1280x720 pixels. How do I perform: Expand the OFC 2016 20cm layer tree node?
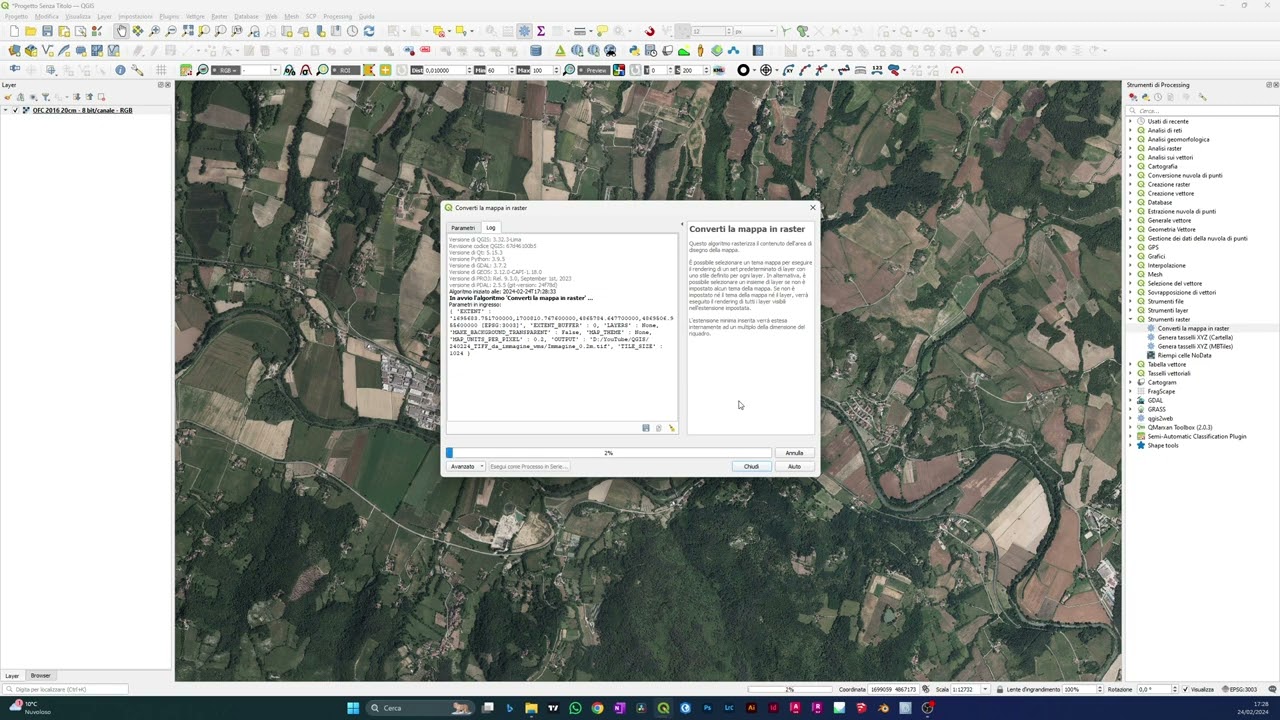[x=6, y=110]
